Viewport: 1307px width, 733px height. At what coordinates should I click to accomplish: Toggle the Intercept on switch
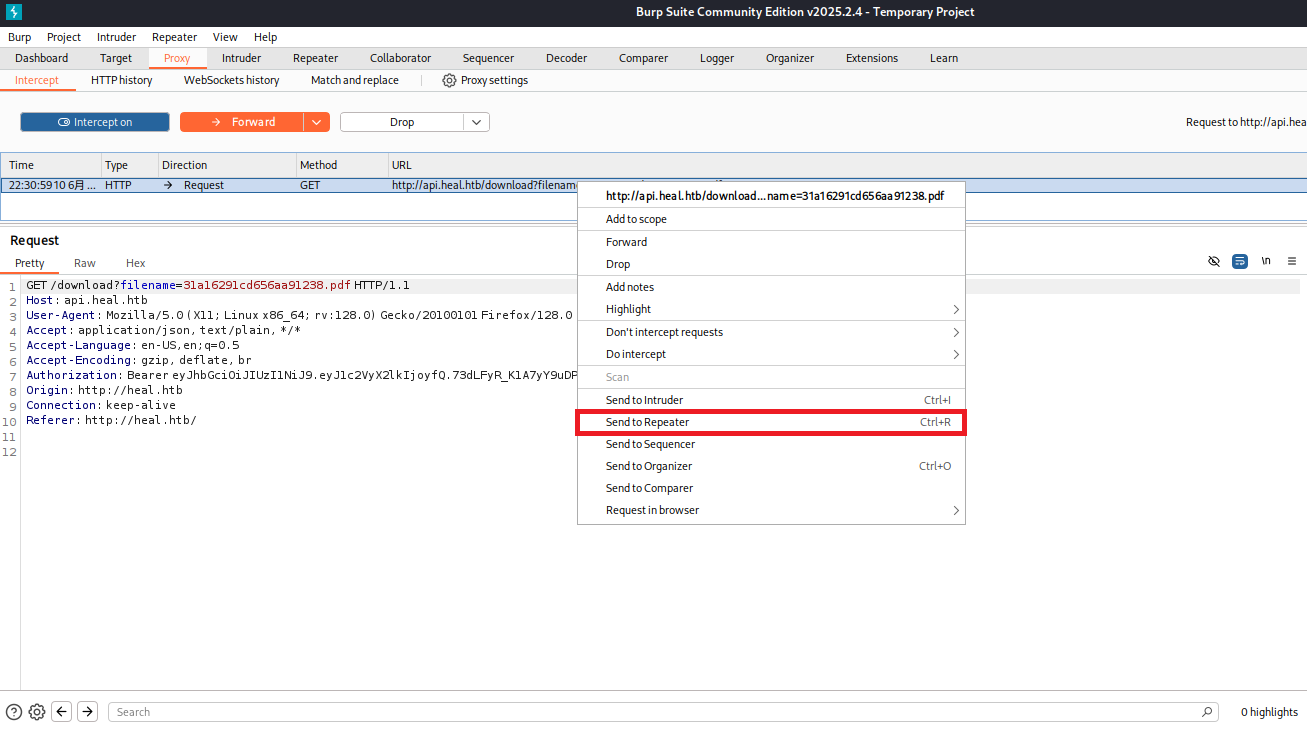[95, 122]
